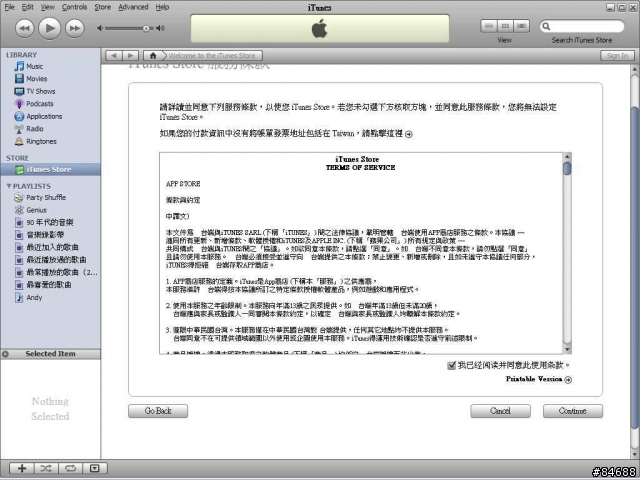Click the Cancel button
The height and width of the screenshot is (480, 640).
click(x=500, y=411)
